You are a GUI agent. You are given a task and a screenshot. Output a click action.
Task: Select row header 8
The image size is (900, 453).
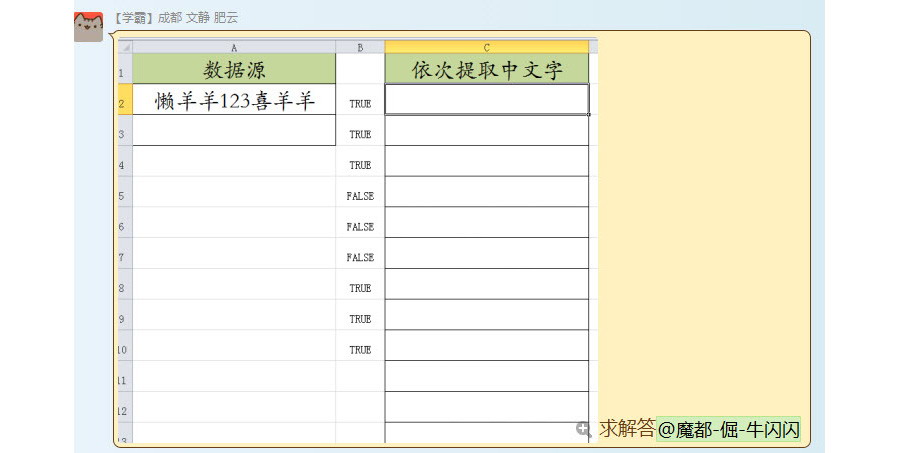pos(125,284)
